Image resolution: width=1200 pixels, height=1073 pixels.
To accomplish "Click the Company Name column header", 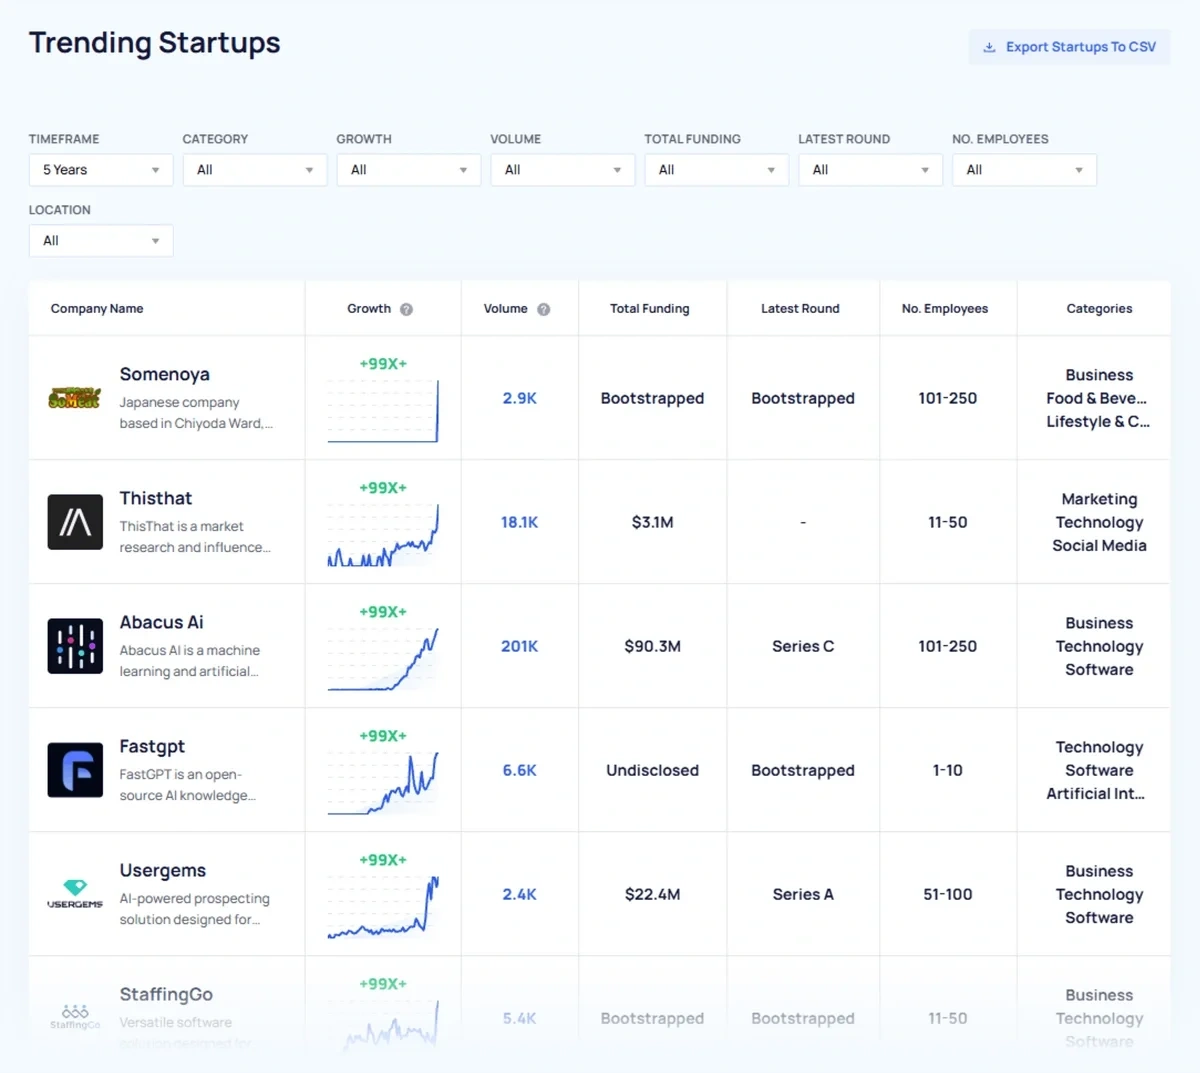I will [x=97, y=309].
